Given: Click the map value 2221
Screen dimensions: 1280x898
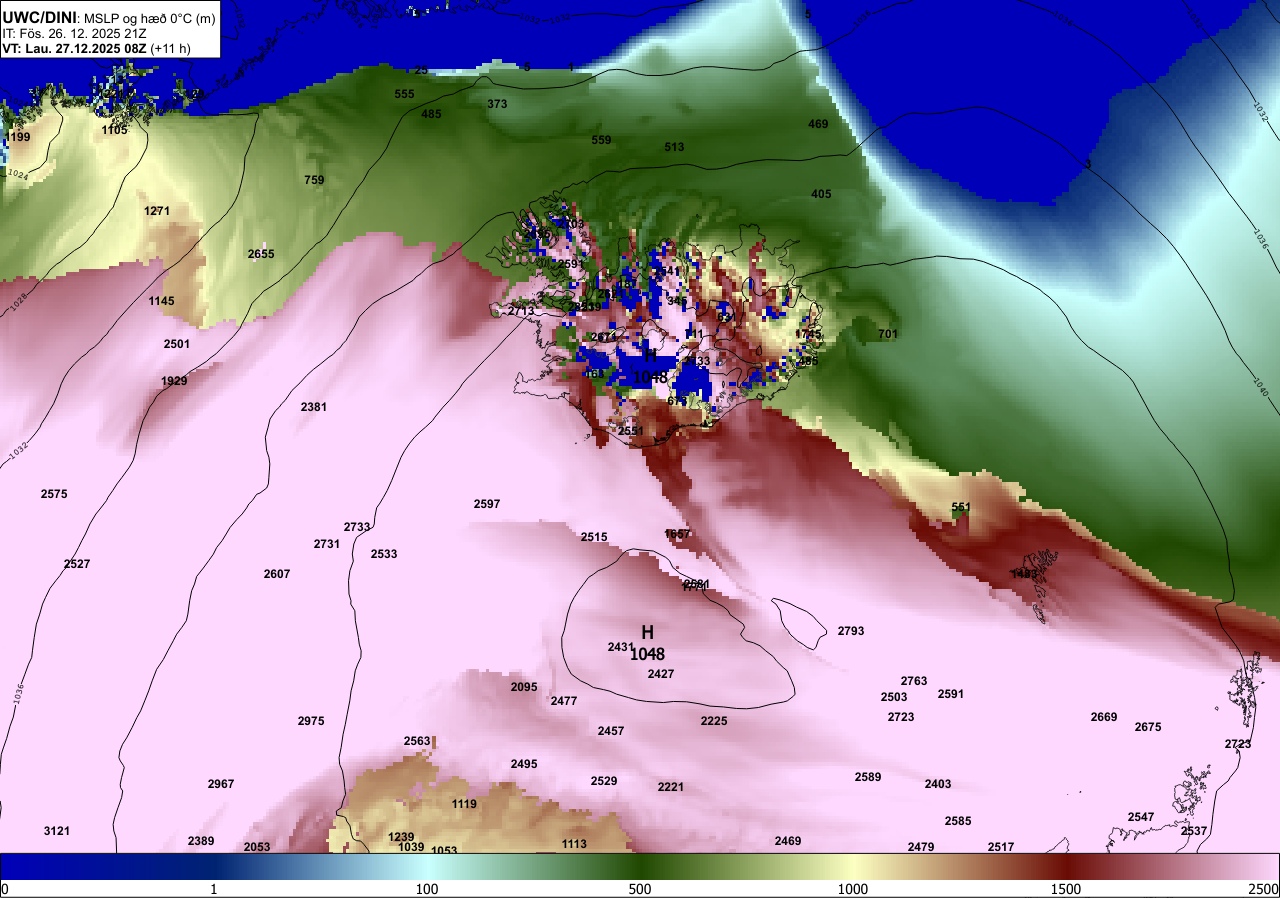Looking at the screenshot, I should click(671, 787).
